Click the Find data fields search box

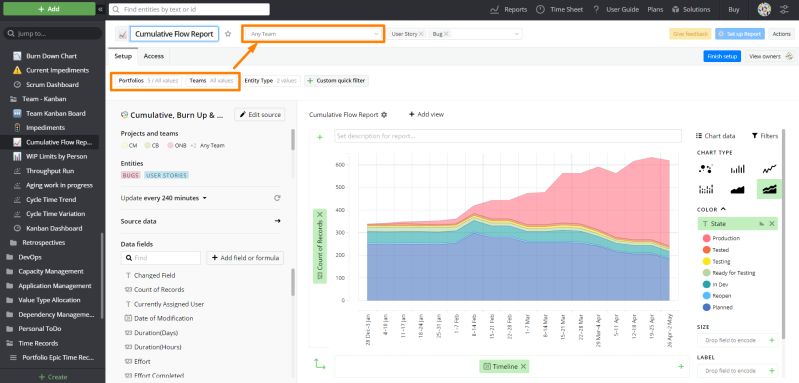point(161,258)
